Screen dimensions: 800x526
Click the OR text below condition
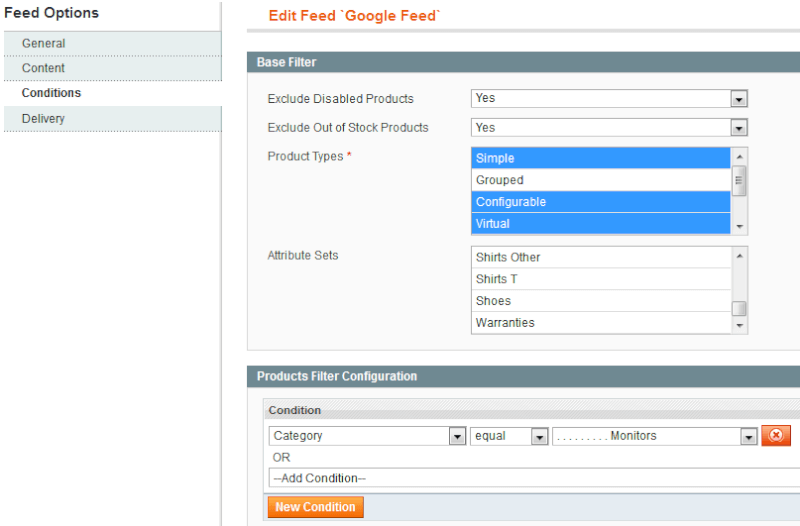tap(281, 458)
